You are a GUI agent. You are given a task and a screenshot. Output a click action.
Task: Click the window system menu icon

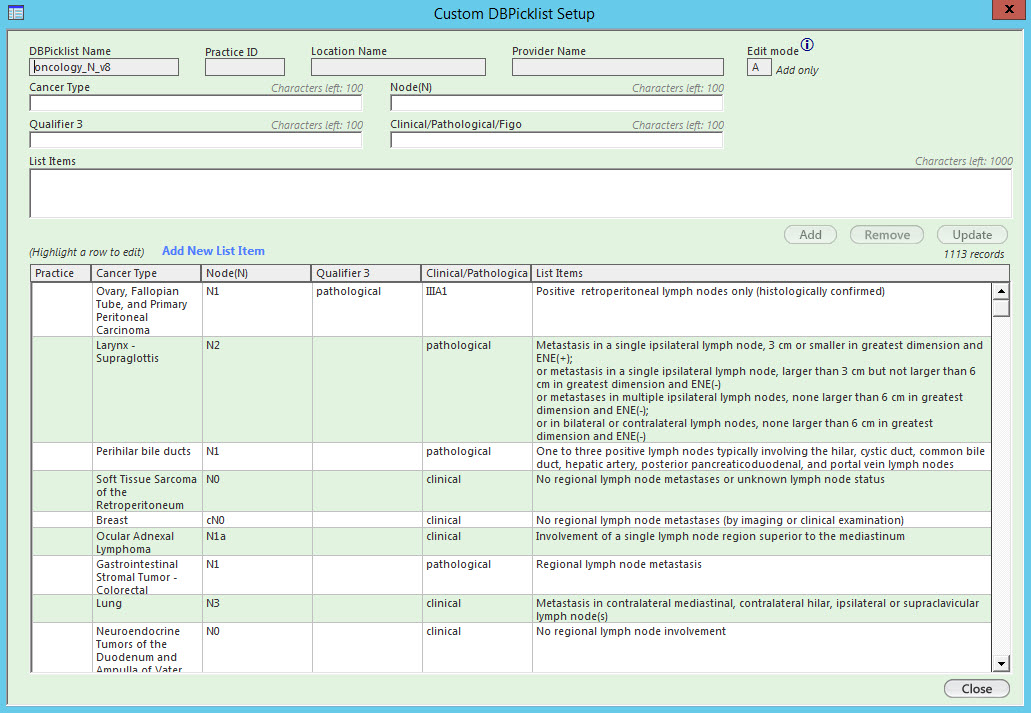pyautogui.click(x=16, y=12)
